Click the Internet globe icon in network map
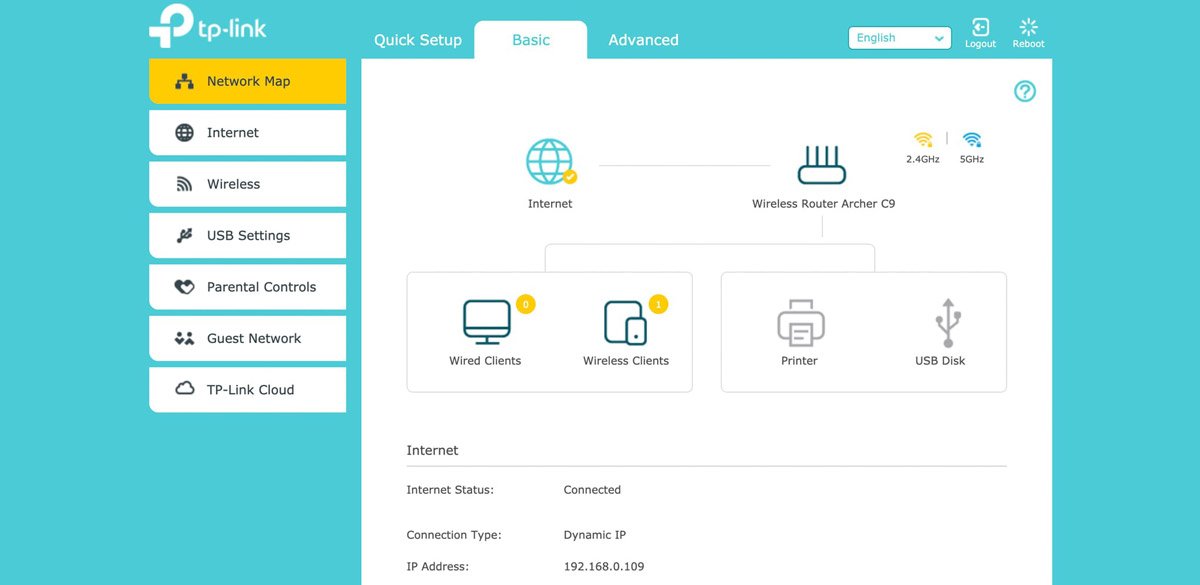Image resolution: width=1200 pixels, height=585 pixels. coord(550,162)
